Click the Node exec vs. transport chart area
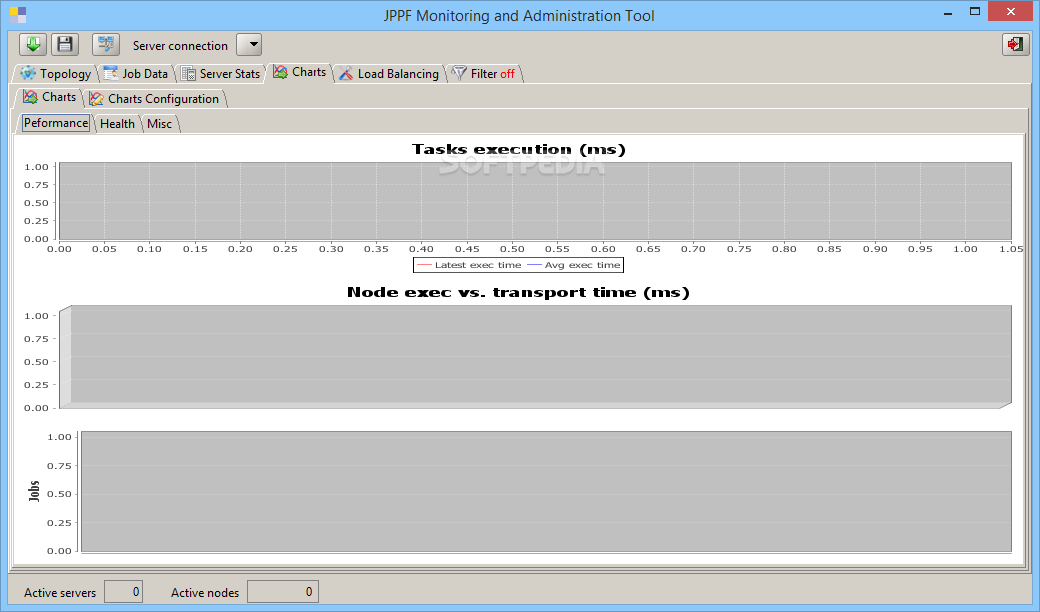Viewport: 1040px width, 612px height. [535, 356]
